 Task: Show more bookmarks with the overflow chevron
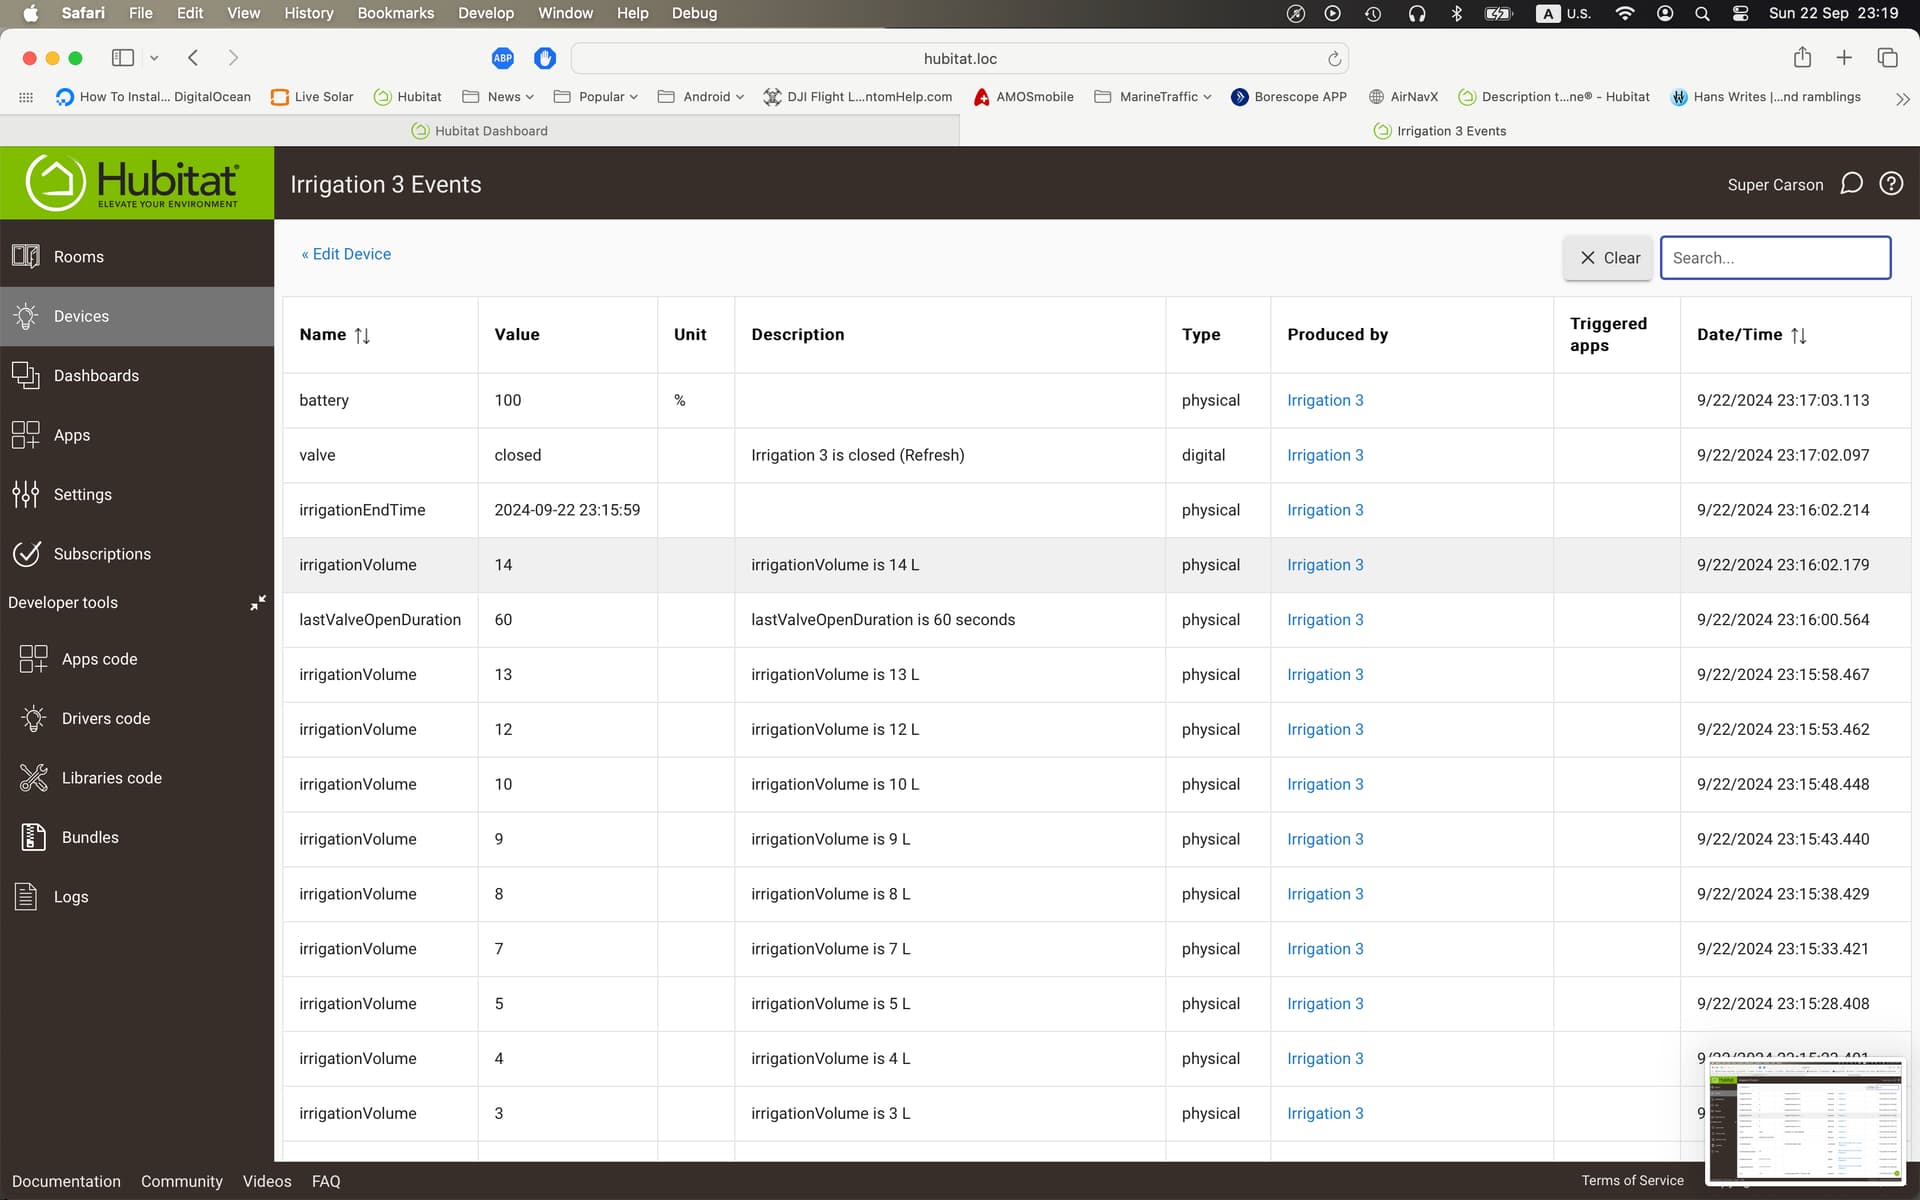(x=1902, y=98)
